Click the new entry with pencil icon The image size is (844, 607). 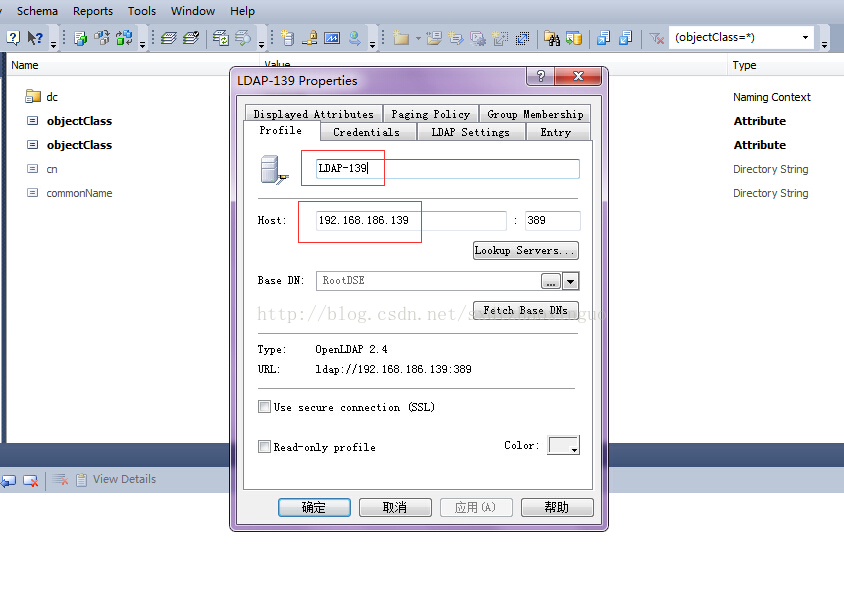(456, 38)
